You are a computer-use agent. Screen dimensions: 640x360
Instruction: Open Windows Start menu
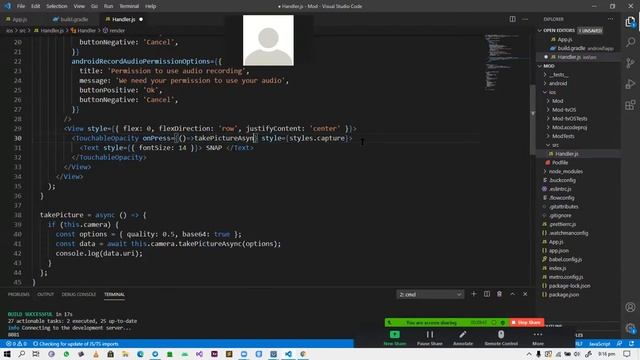[7, 354]
